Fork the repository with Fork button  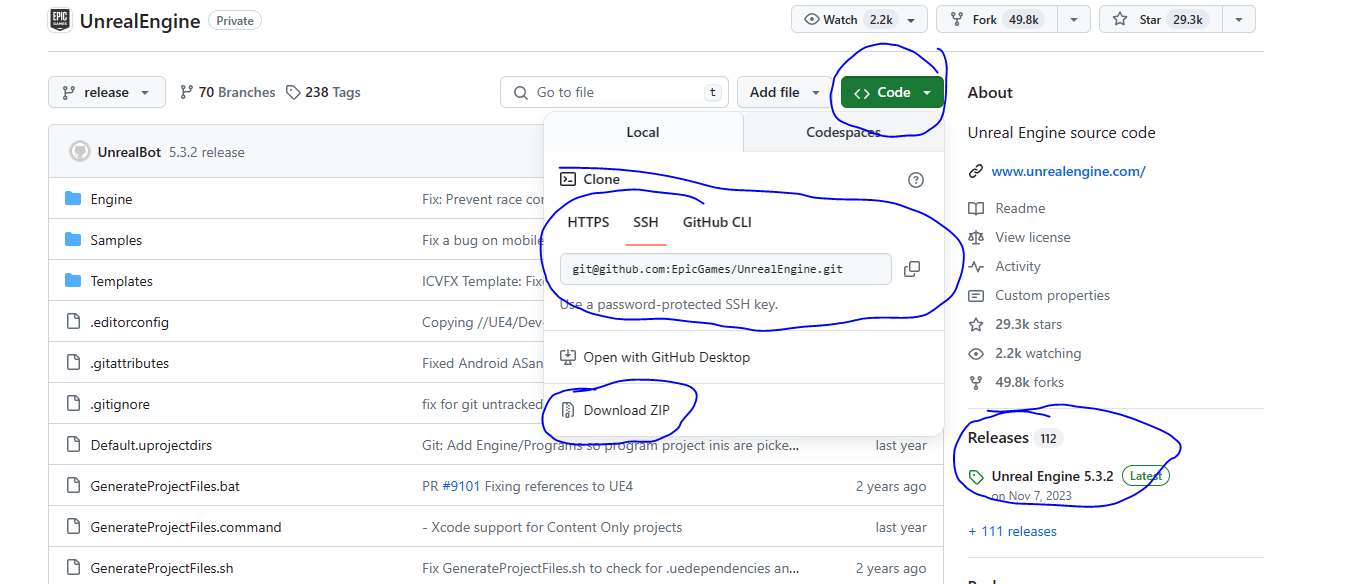[x=996, y=20]
